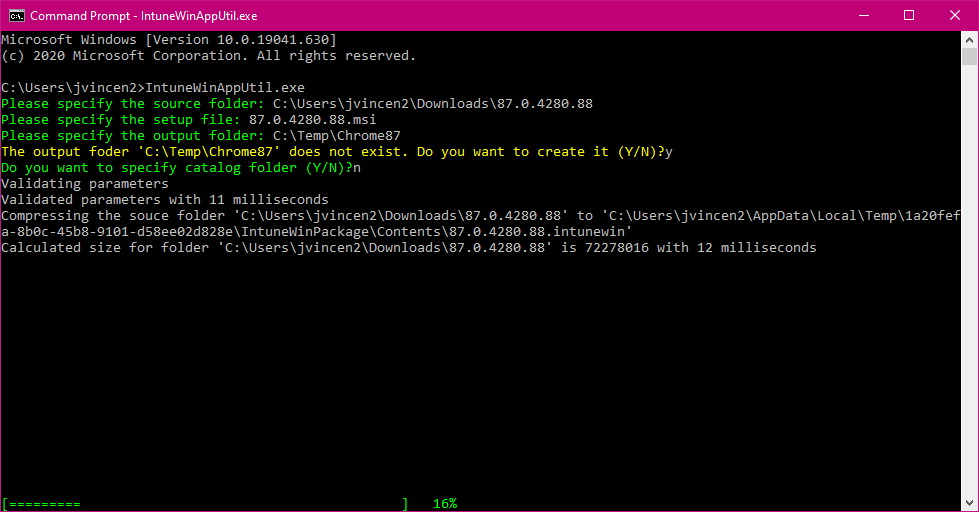
Task: Click 'Please specify the setup file' line
Action: point(189,120)
